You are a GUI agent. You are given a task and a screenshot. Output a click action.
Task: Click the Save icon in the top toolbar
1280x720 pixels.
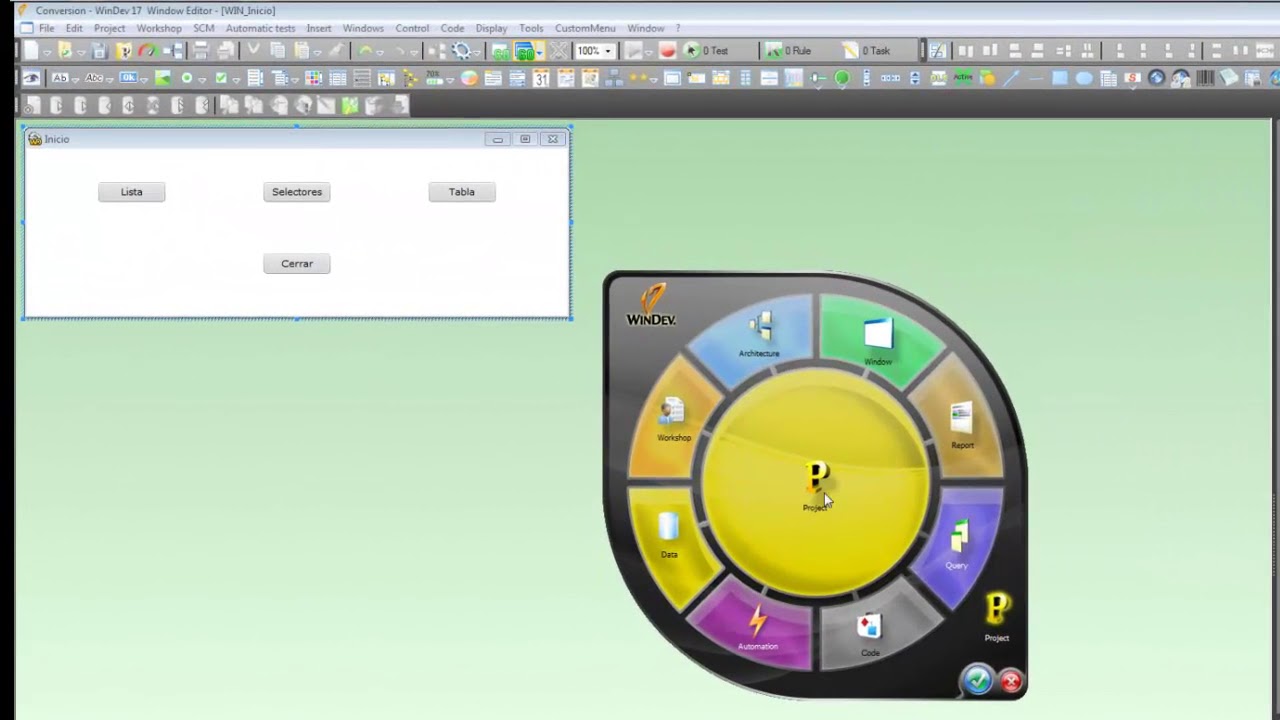point(100,50)
